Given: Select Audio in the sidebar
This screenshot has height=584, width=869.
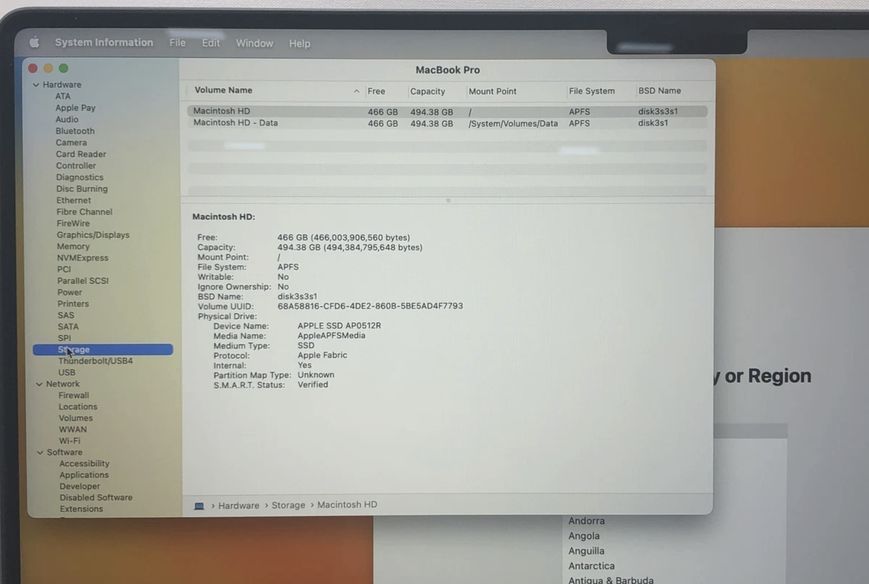Looking at the screenshot, I should (67, 120).
